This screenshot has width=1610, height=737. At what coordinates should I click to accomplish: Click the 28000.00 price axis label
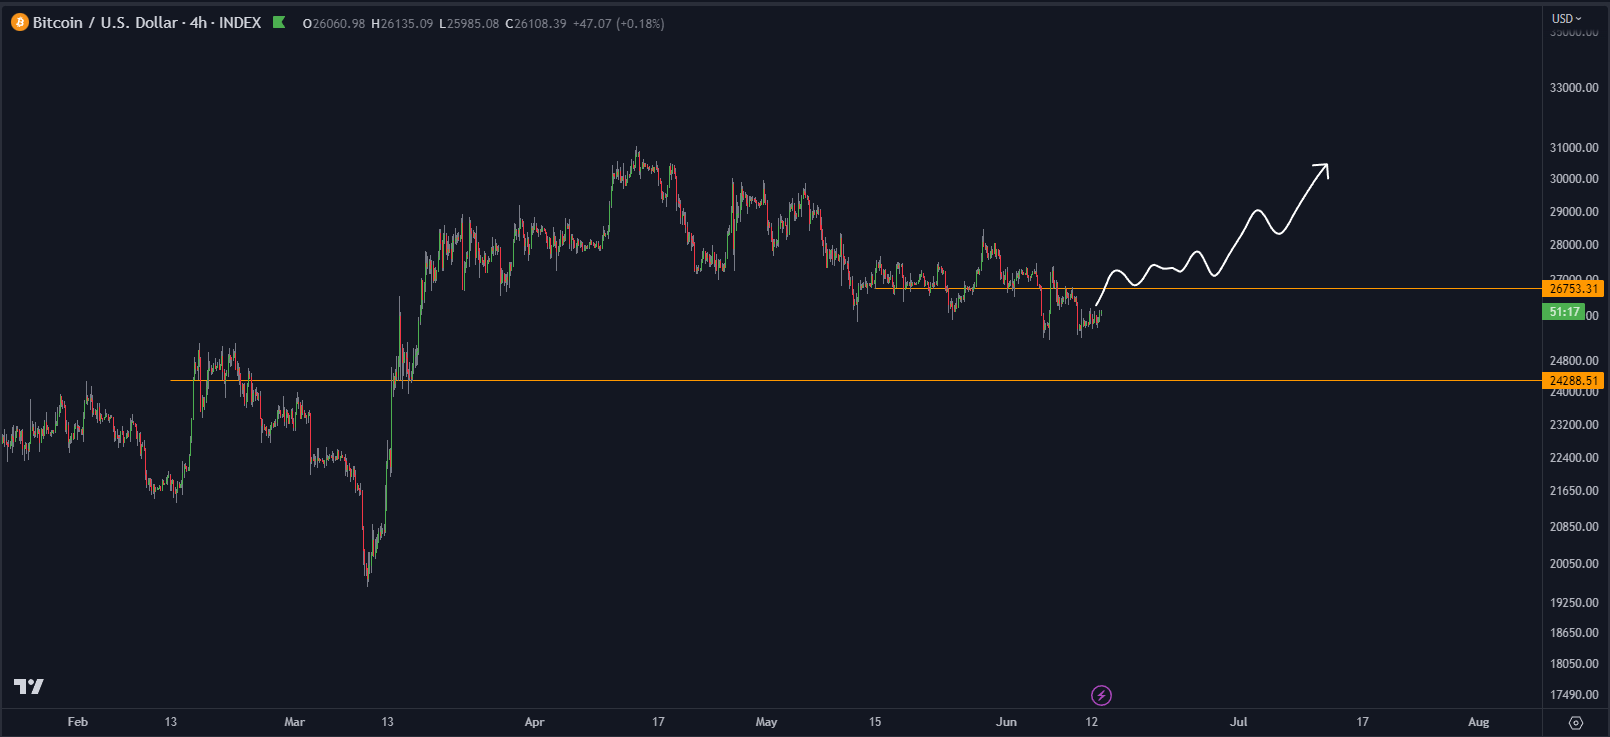(1574, 245)
